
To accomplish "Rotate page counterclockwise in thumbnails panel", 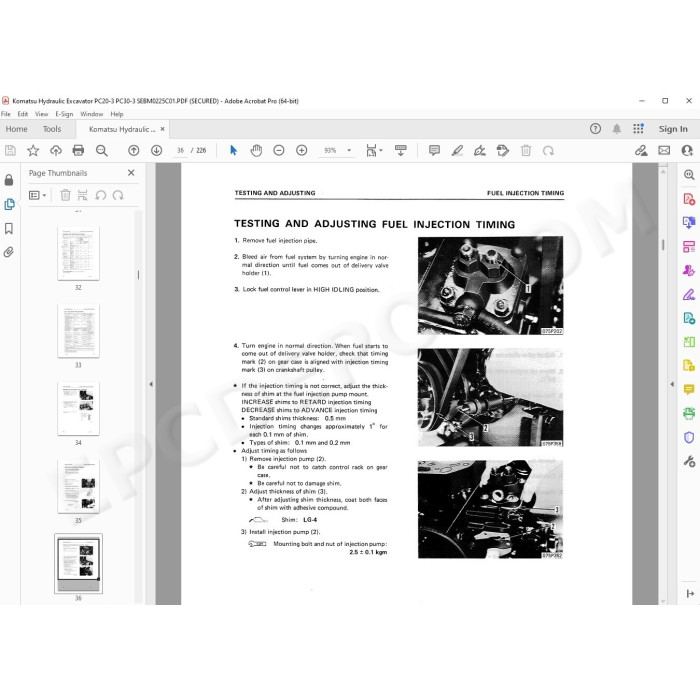I will (100, 195).
